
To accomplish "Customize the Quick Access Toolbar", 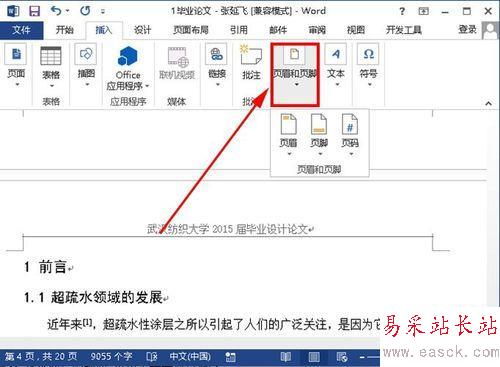I will coord(103,12).
